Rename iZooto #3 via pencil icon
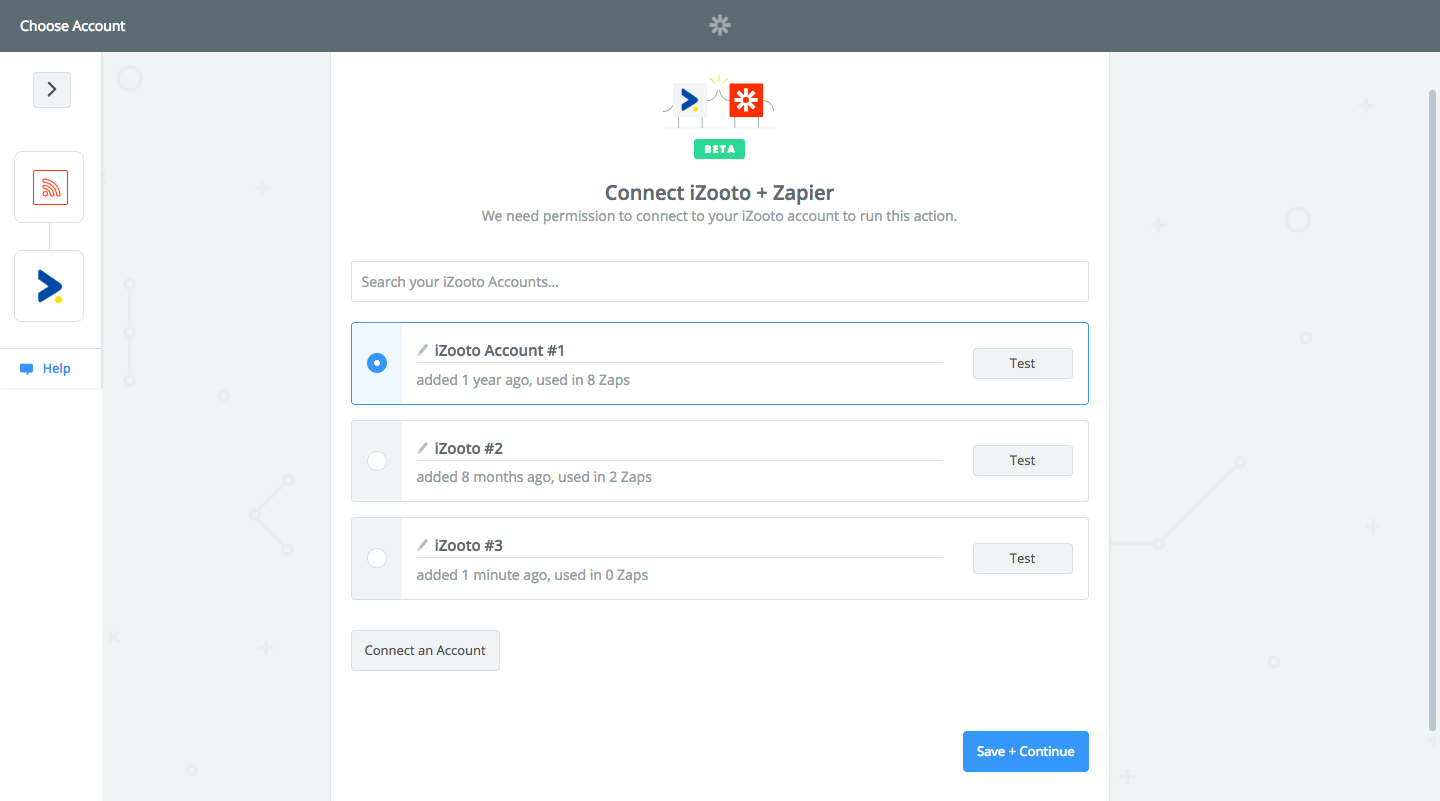The width and height of the screenshot is (1440, 801). coord(423,545)
